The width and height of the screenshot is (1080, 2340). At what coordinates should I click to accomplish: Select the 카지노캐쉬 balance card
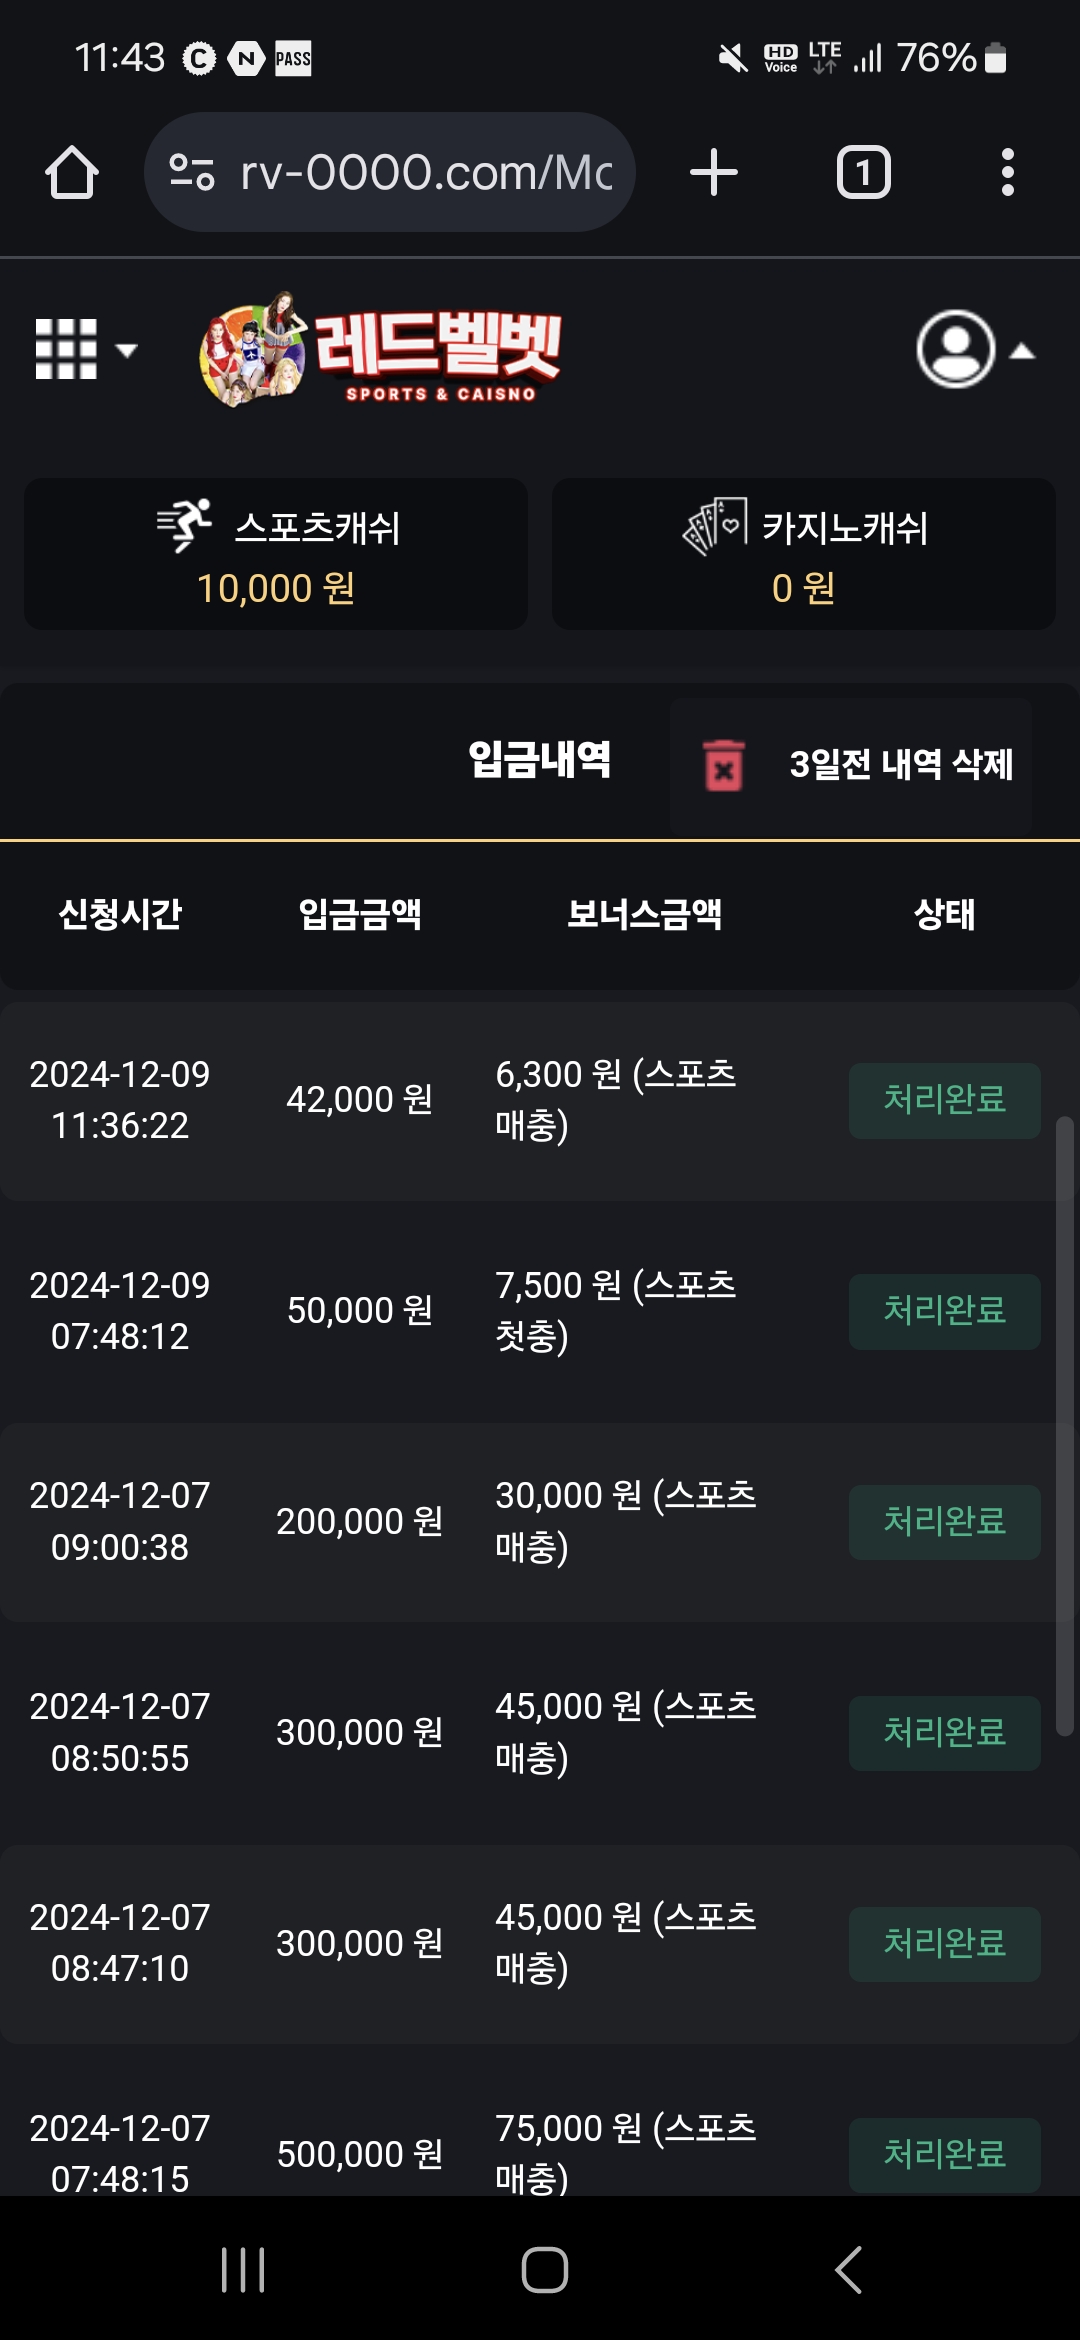pos(804,555)
